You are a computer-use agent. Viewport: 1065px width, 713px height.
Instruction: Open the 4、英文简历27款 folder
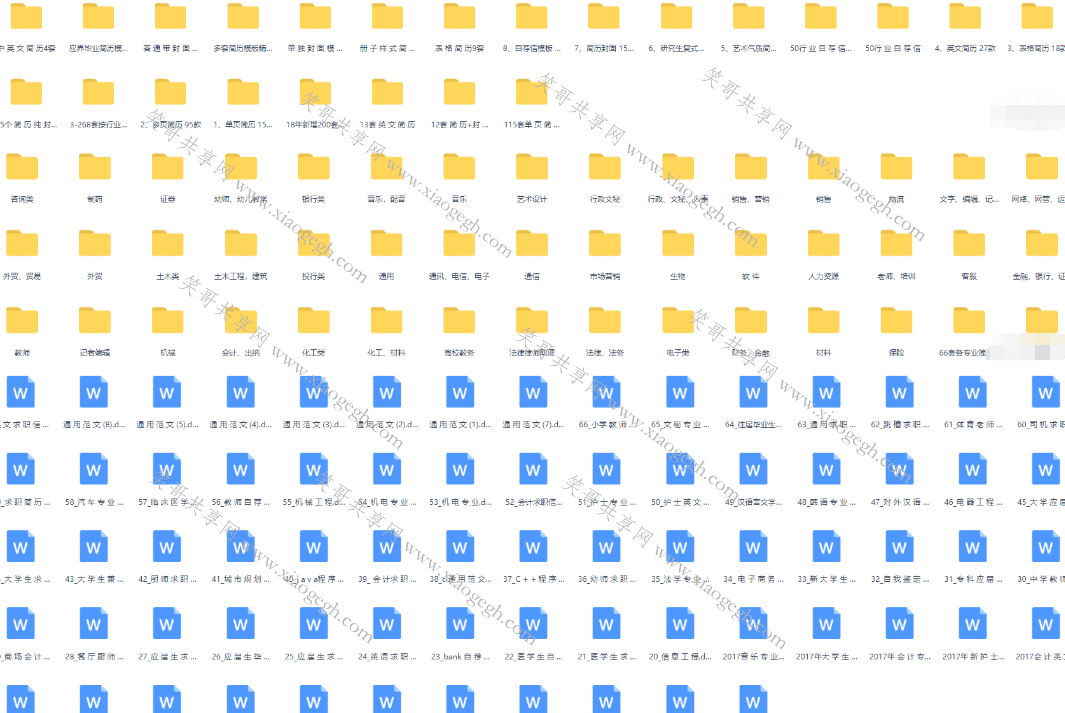click(x=965, y=16)
